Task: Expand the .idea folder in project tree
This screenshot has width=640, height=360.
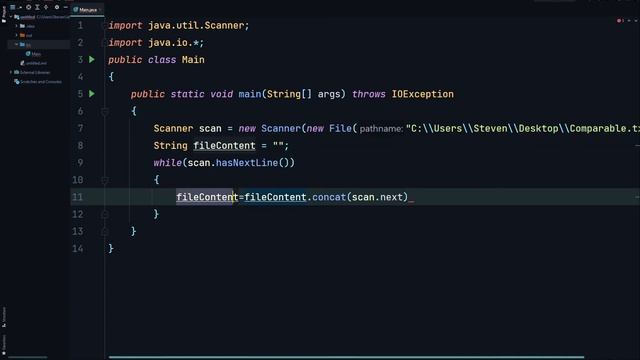Action: point(17,26)
